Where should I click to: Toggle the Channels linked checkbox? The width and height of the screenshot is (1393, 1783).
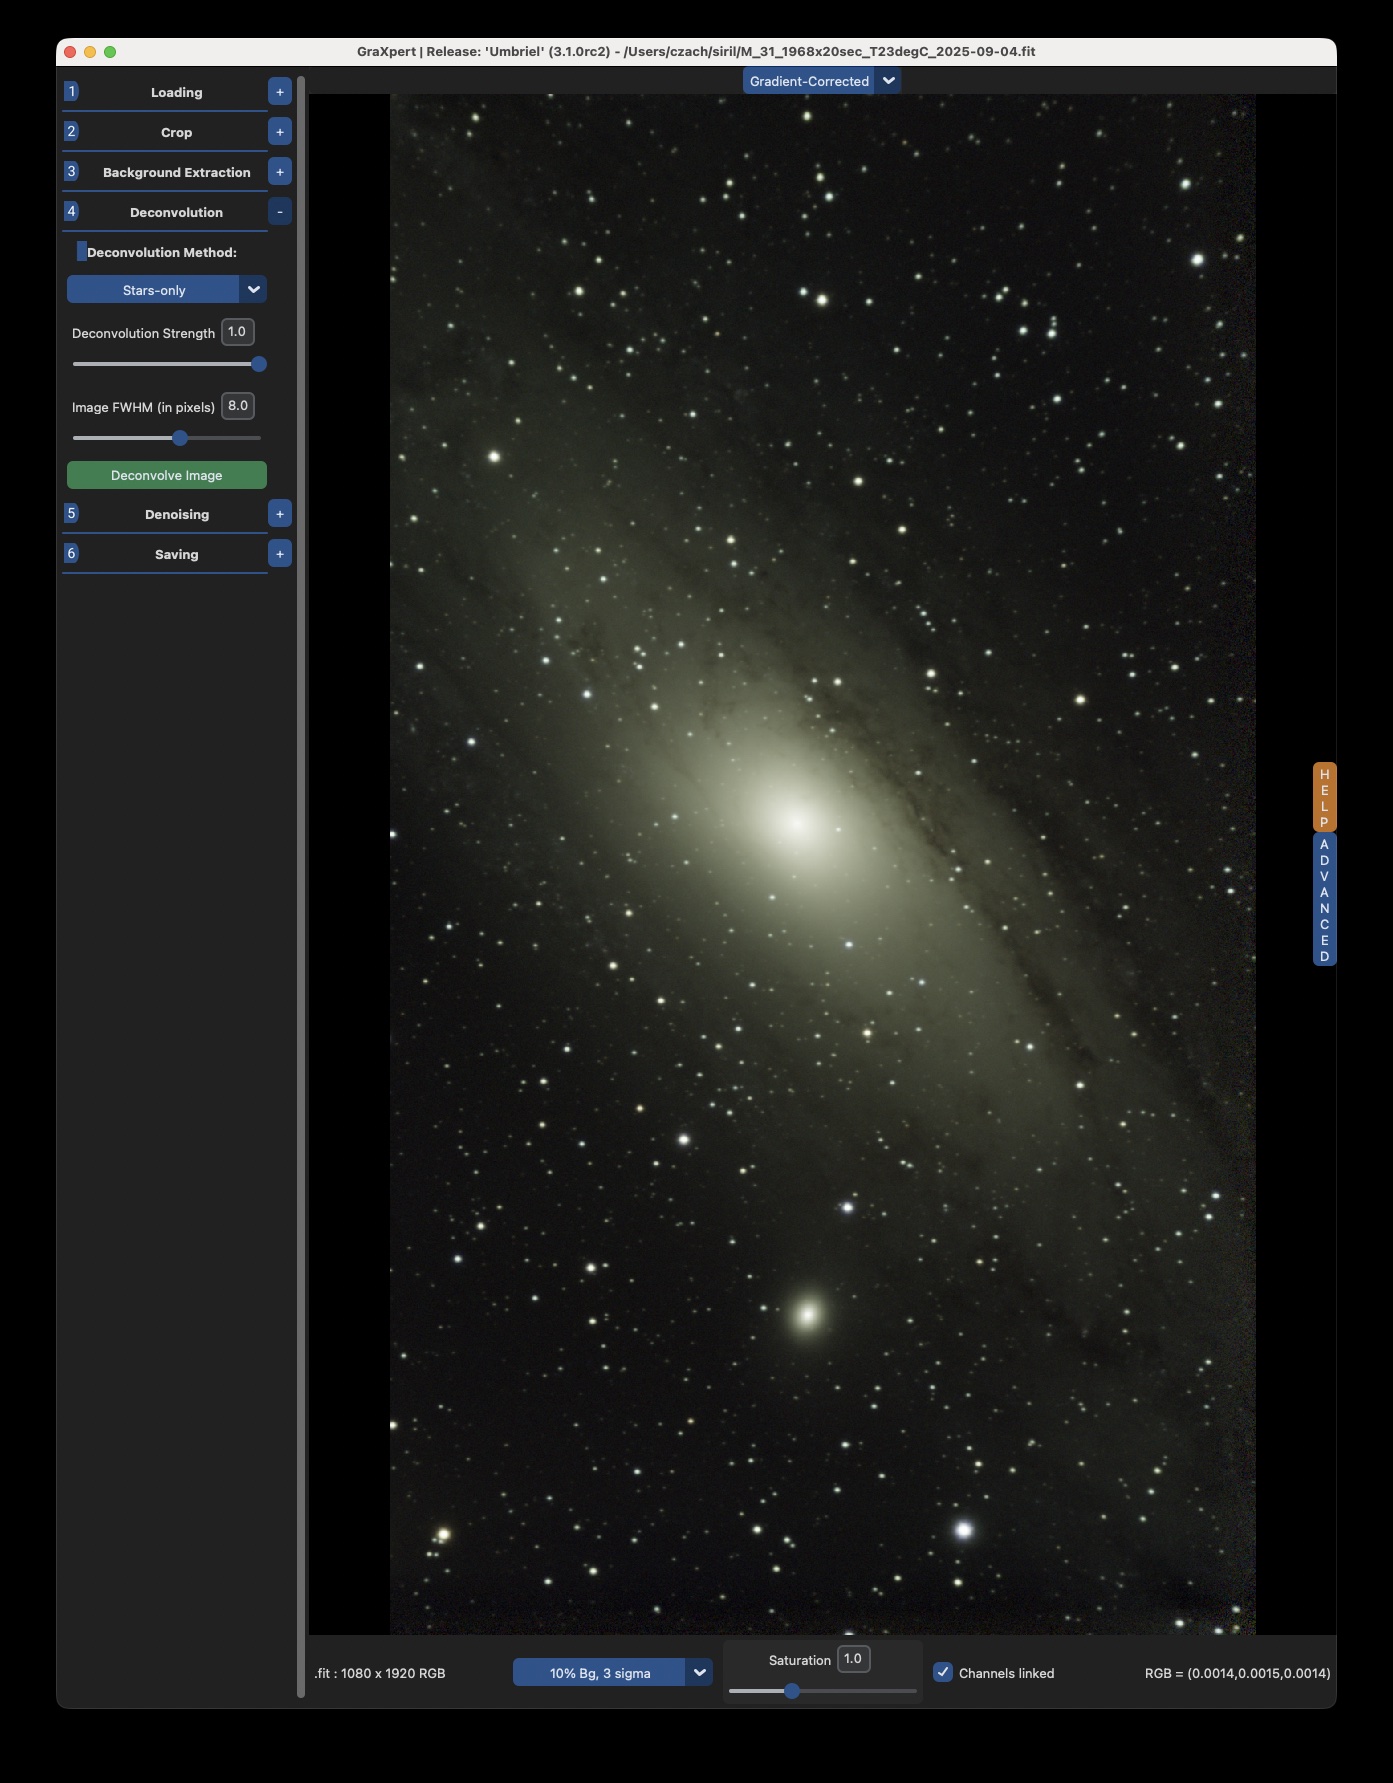[943, 1672]
